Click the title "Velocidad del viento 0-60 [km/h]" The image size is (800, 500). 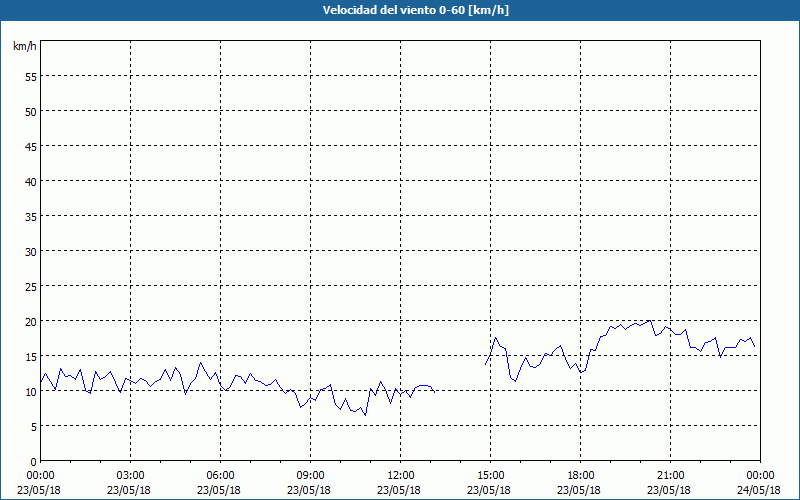pos(415,10)
